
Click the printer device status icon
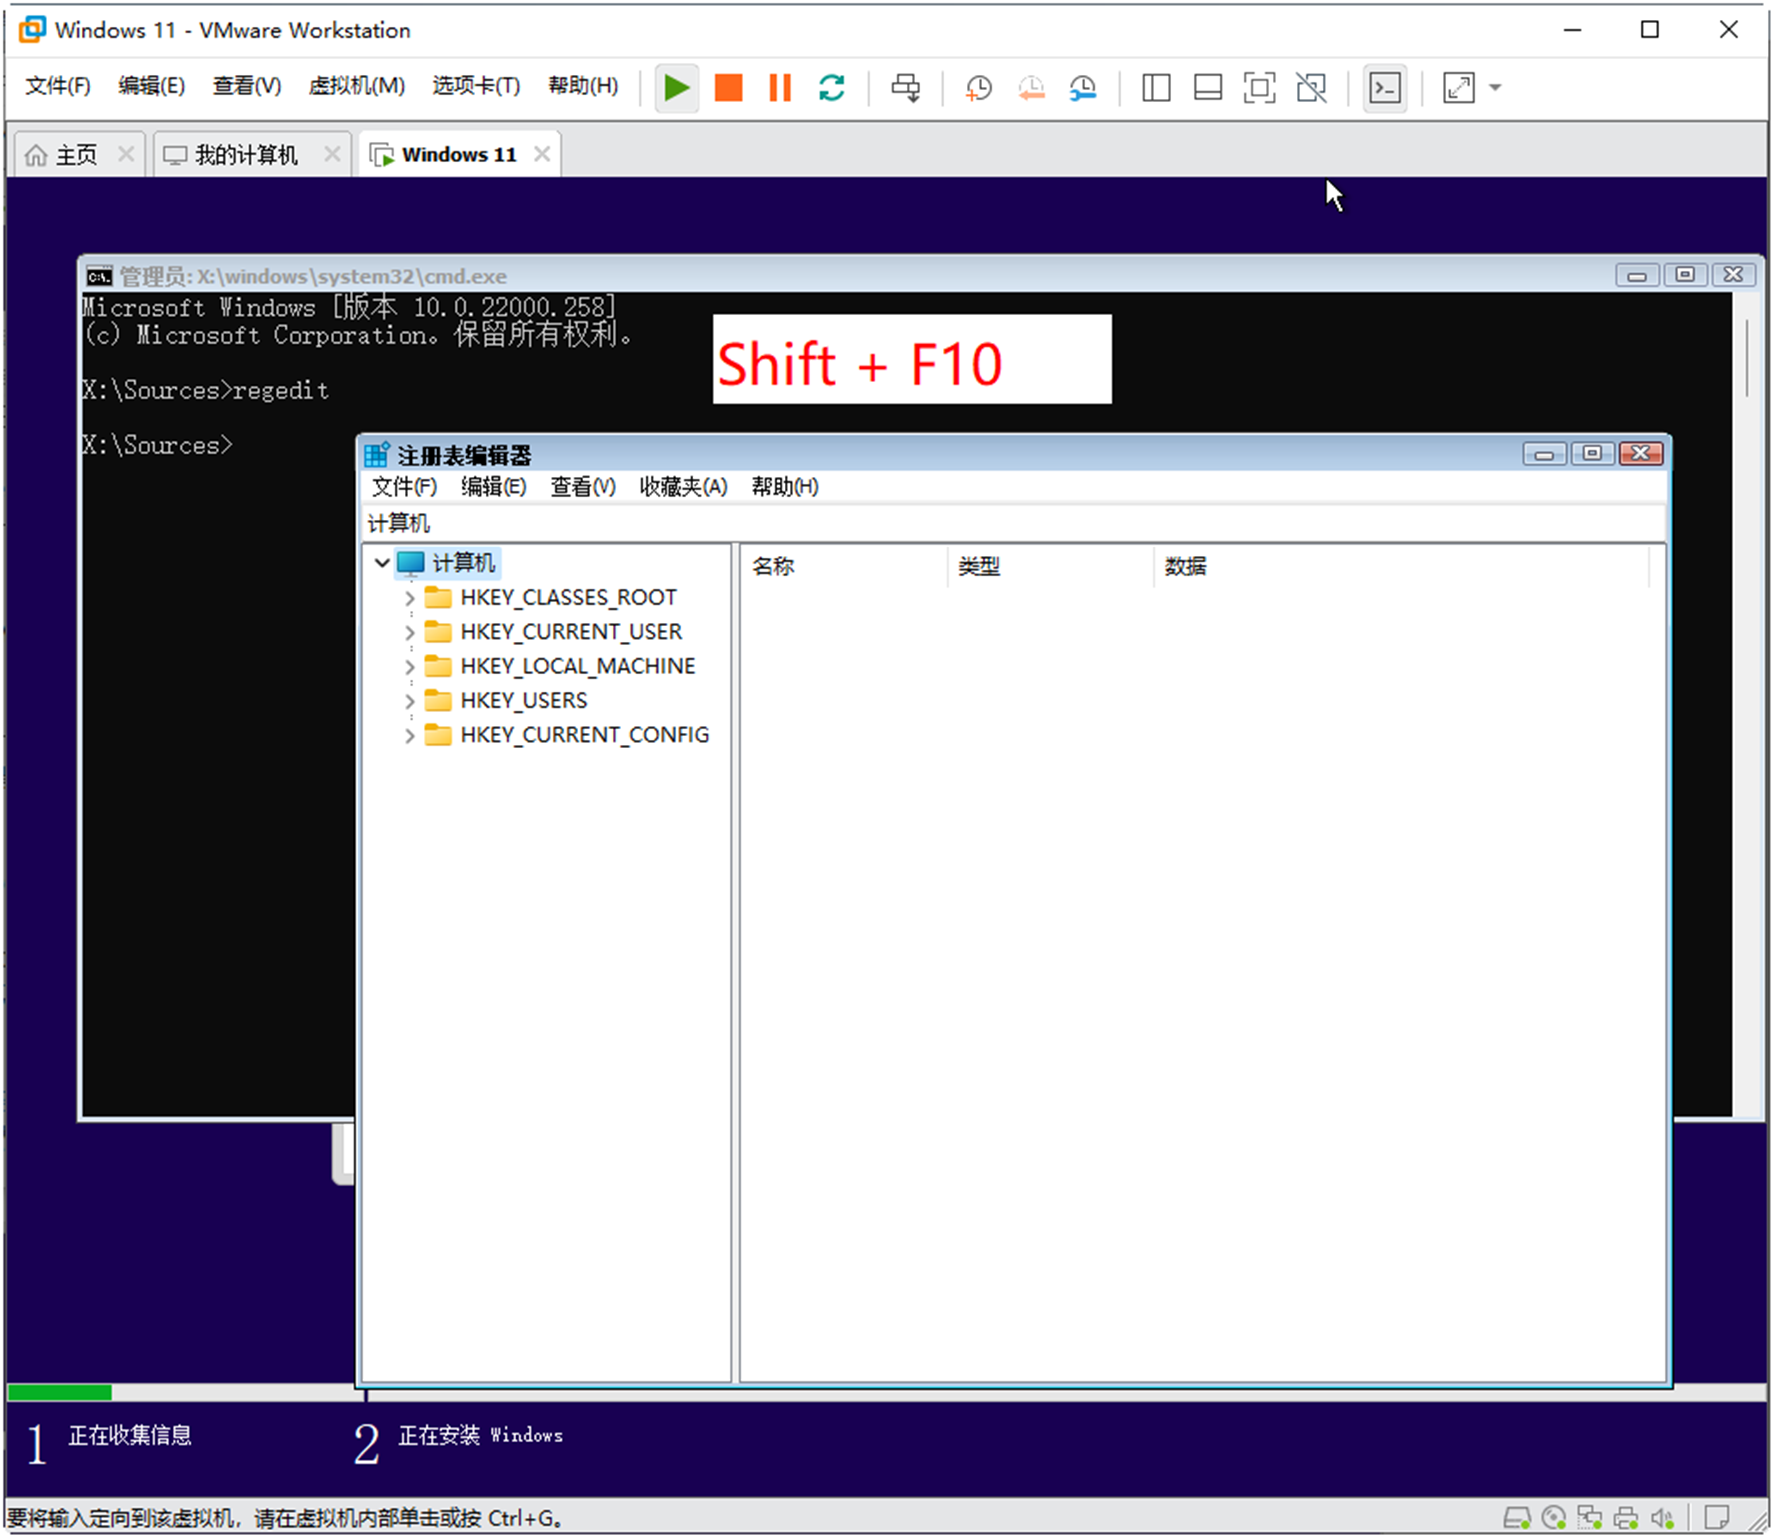click(1627, 1518)
